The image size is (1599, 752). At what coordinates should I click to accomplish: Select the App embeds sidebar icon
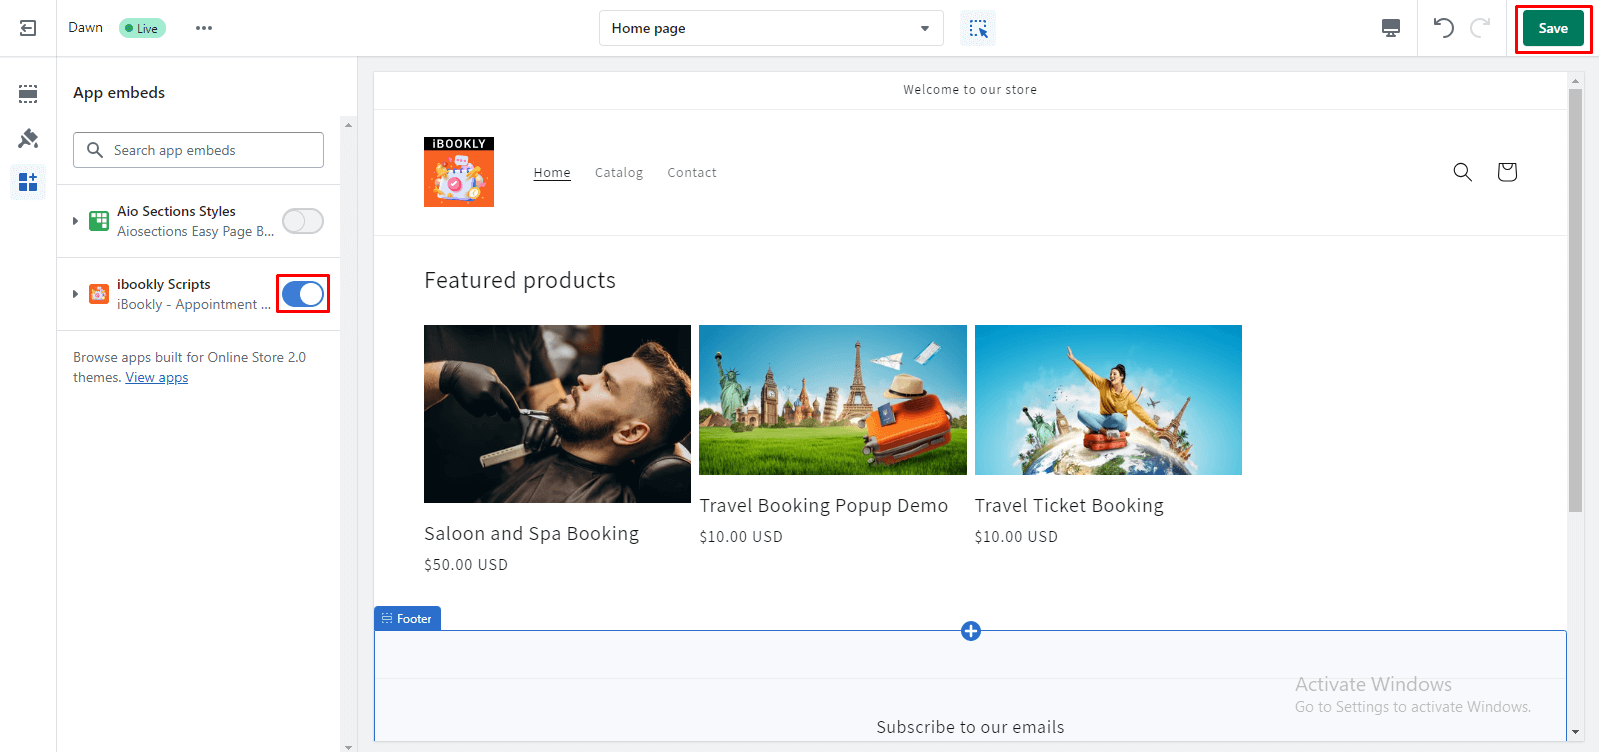[28, 182]
